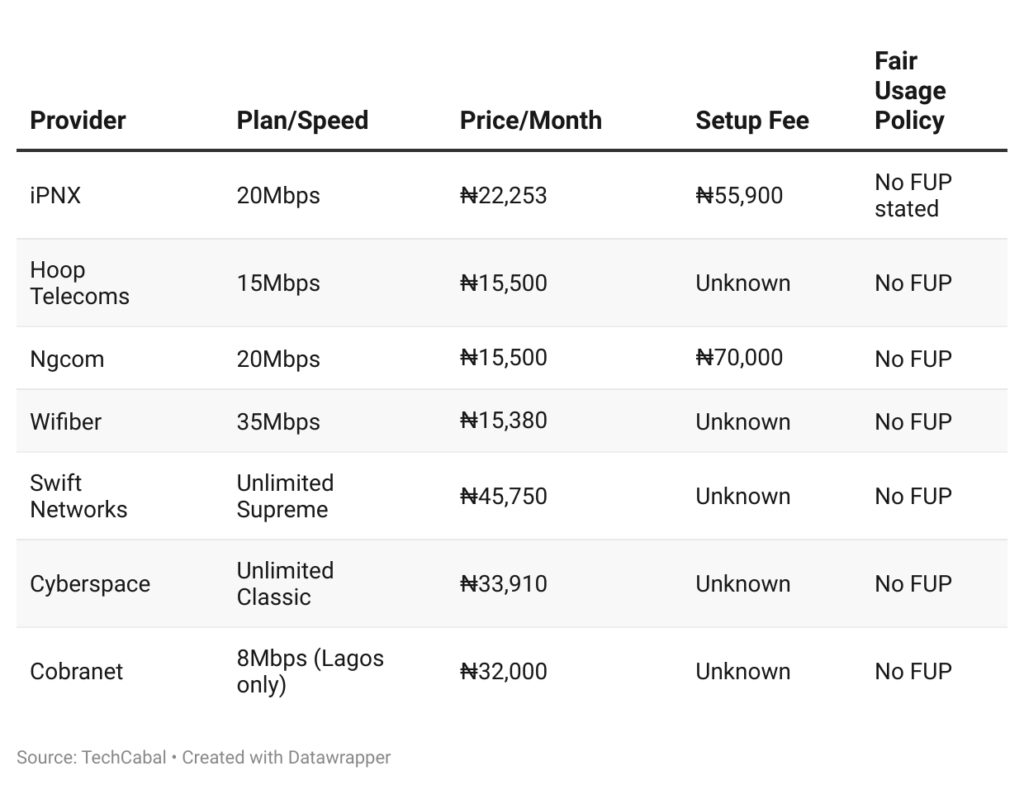Screen dimensions: 1024x785
Task: Click the Provider column header
Action: click(78, 121)
